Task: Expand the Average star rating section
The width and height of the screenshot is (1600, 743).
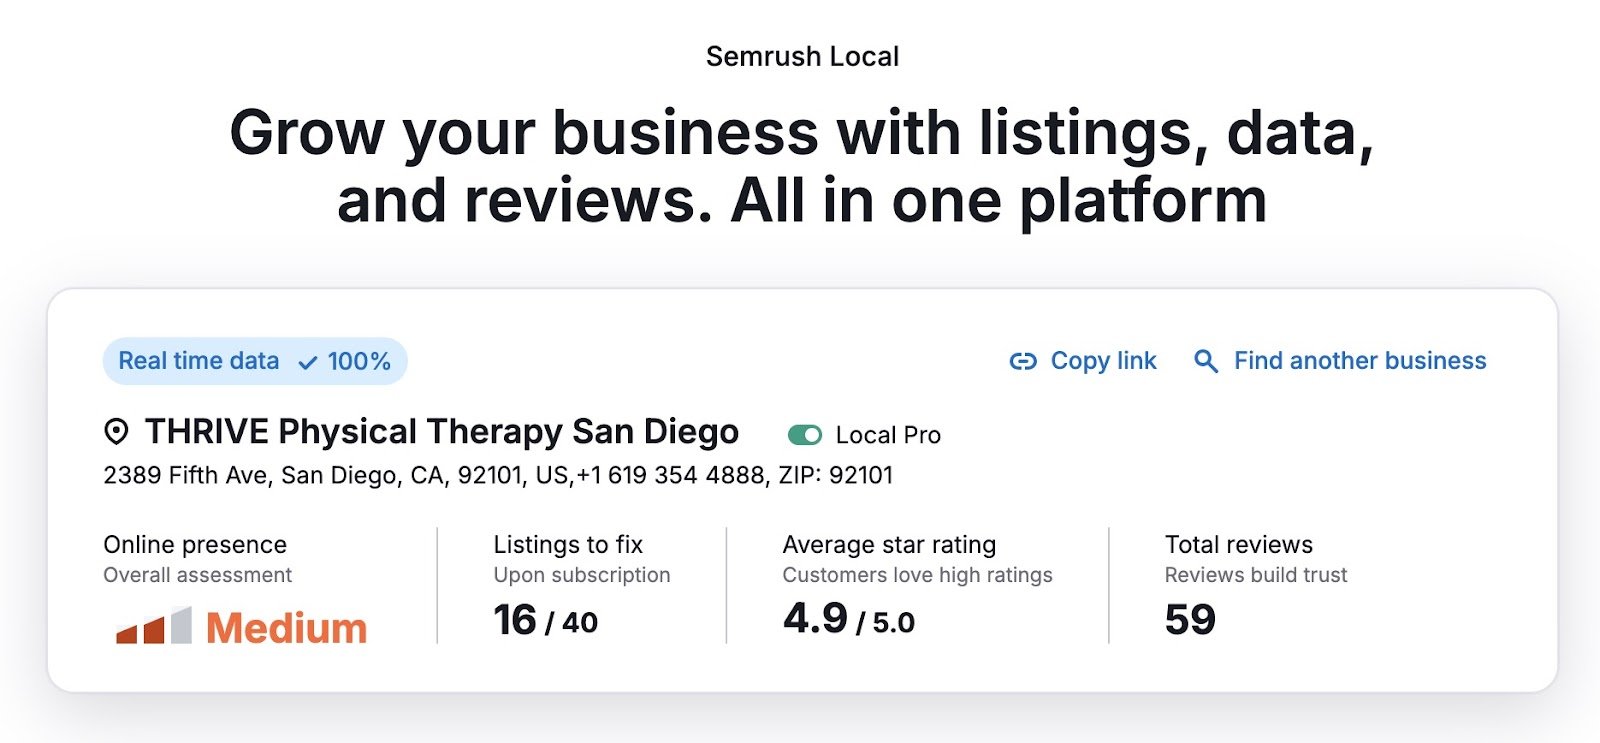Action: pos(889,544)
